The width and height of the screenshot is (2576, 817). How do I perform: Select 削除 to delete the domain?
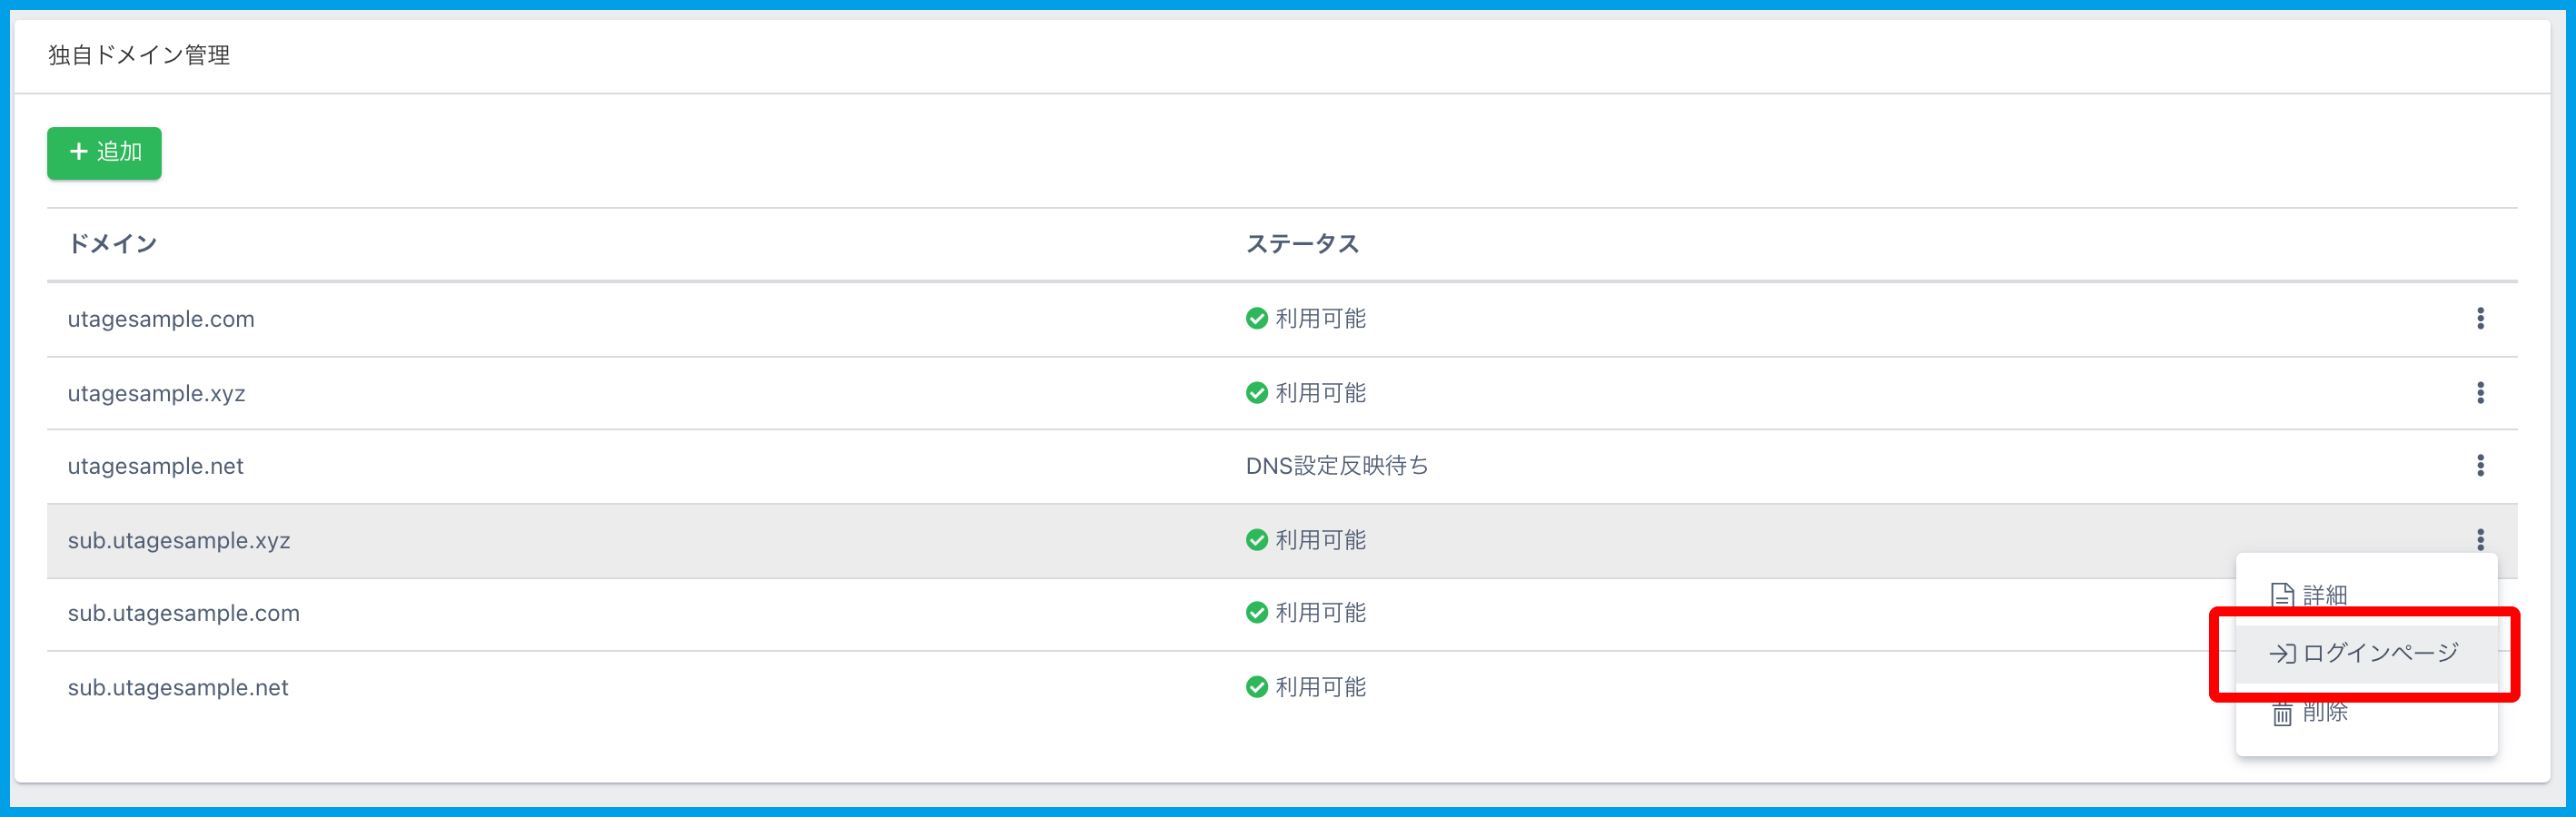point(2324,712)
